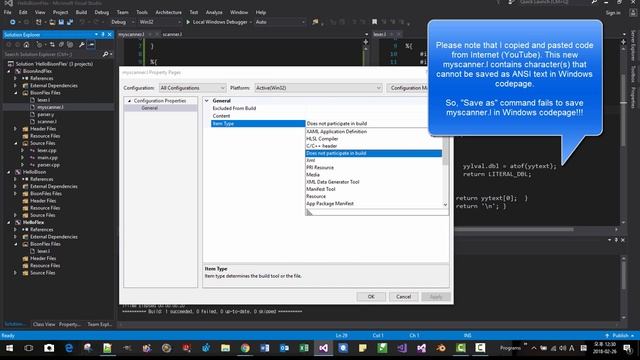Select XAML Application Definition item type
640x360 pixels.
pyautogui.click(x=374, y=131)
